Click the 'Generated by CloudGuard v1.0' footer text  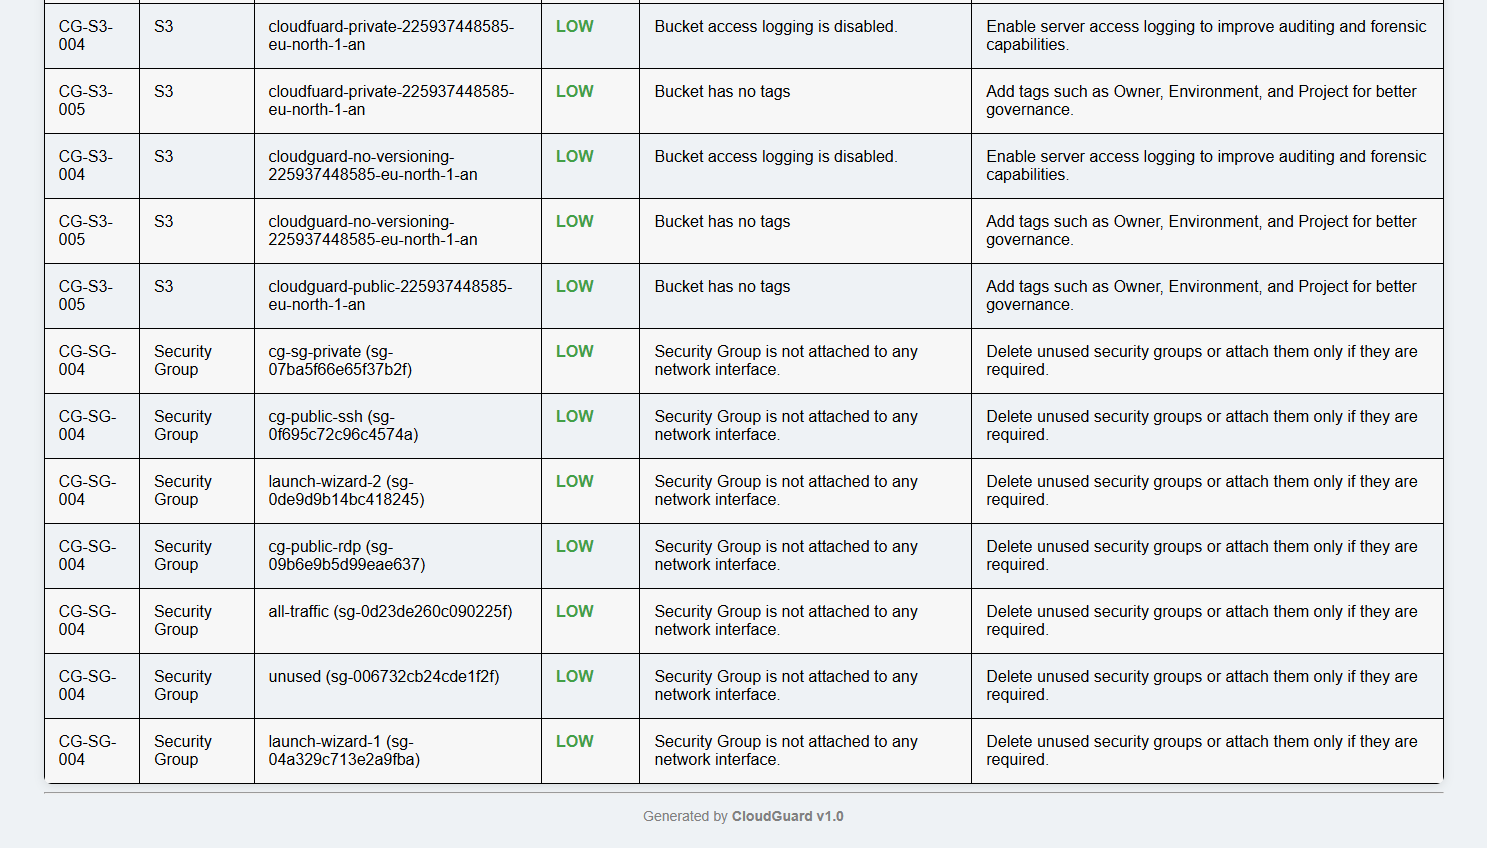coord(743,816)
